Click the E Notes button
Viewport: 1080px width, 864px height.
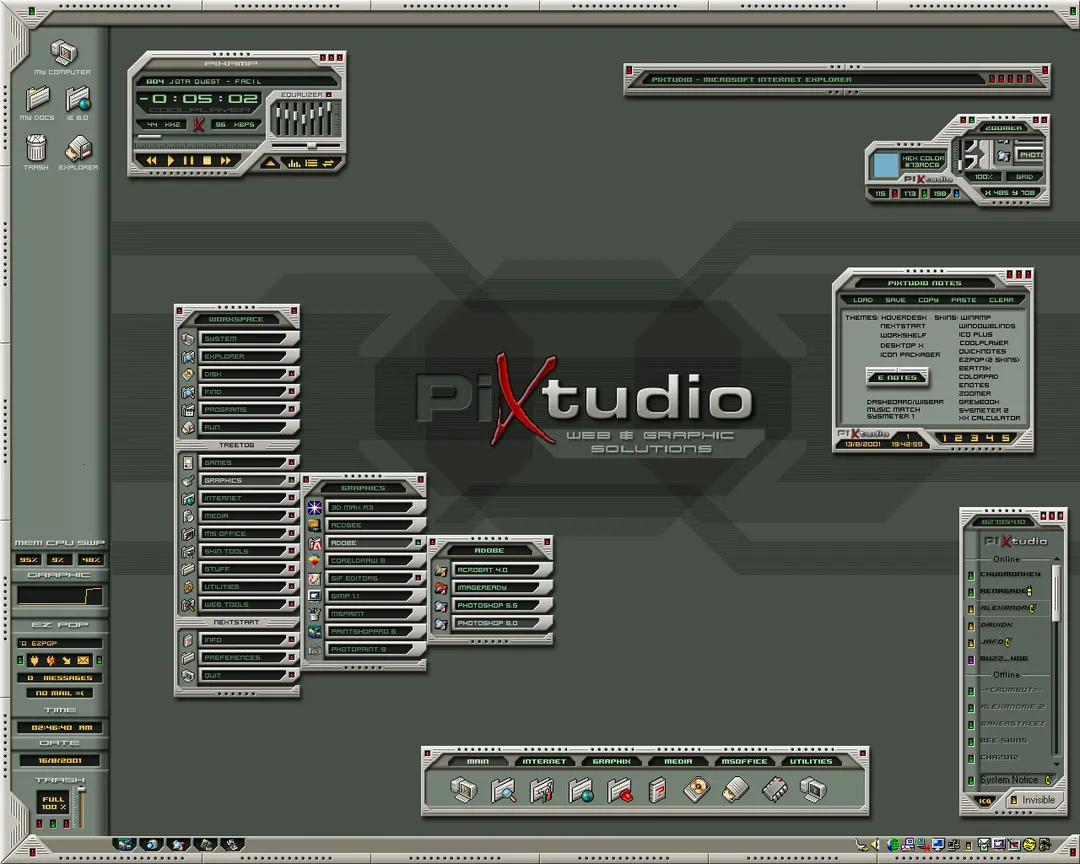[897, 378]
